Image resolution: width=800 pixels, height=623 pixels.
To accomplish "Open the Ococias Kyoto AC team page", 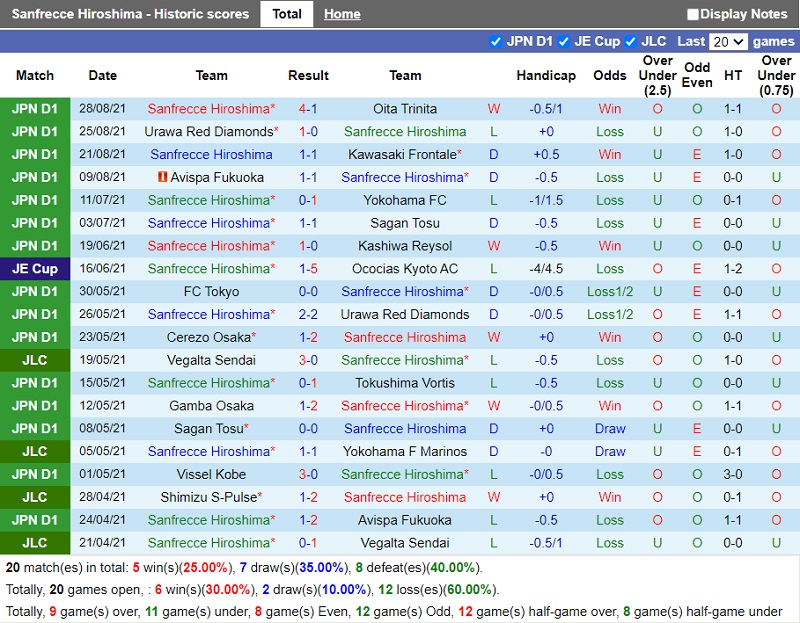I will click(x=405, y=268).
